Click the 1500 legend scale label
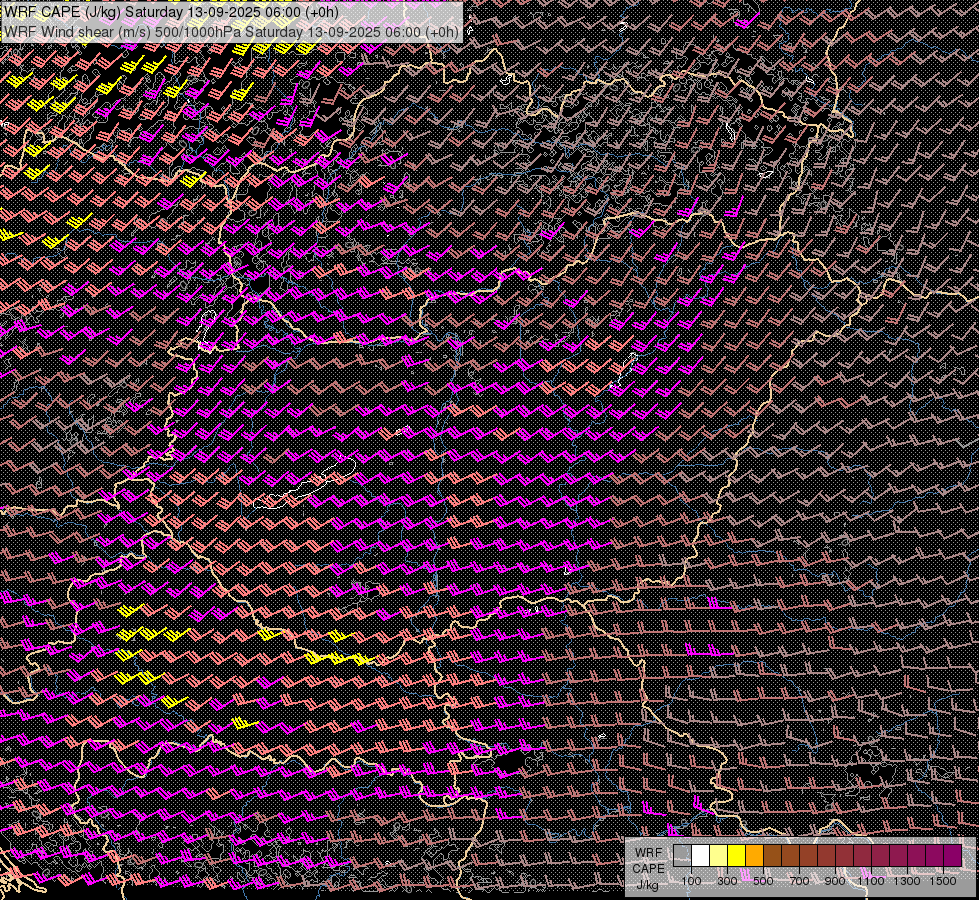Viewport: 979px width, 900px height. (x=943, y=881)
